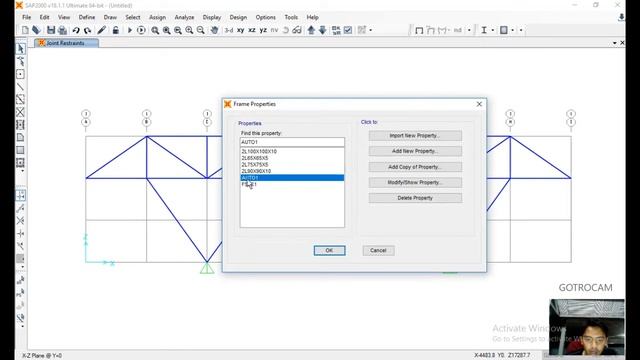Click Modify/Show Property button
The width and height of the screenshot is (640, 360).
click(x=415, y=182)
